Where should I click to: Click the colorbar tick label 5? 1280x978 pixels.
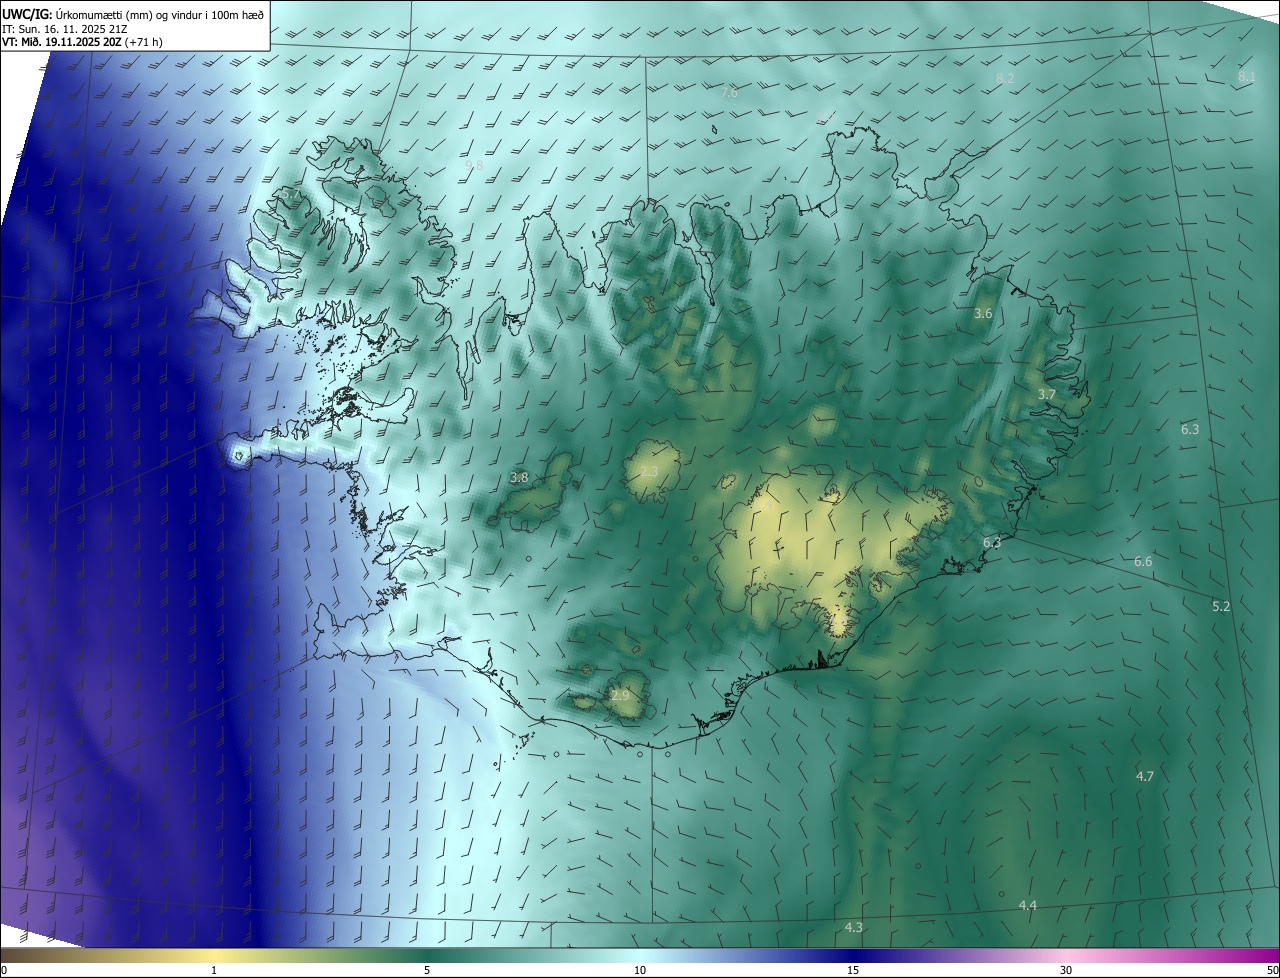427,971
